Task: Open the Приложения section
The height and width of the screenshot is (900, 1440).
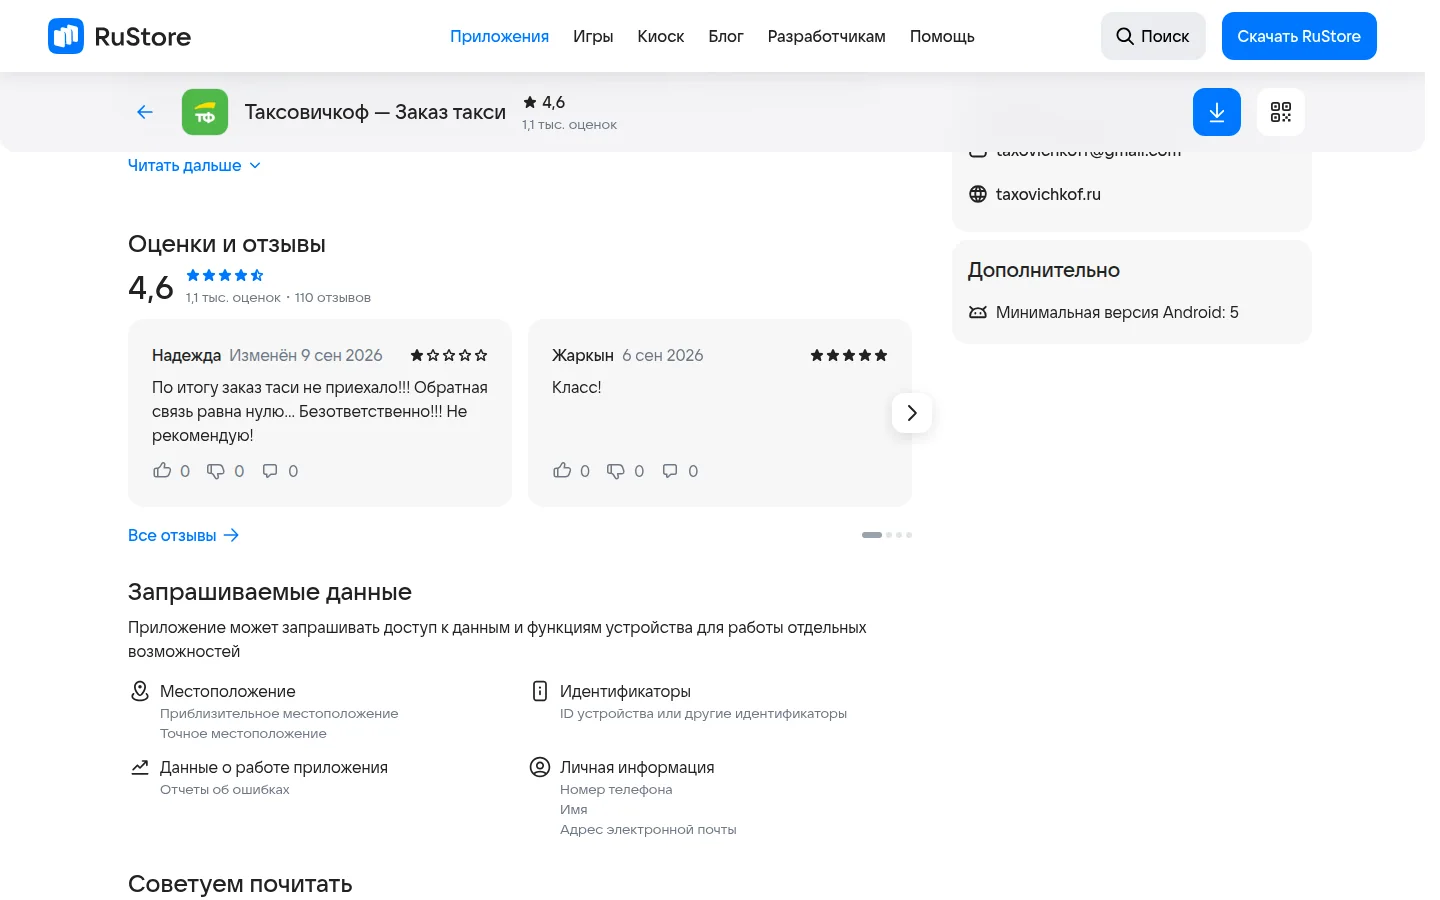Action: (499, 36)
